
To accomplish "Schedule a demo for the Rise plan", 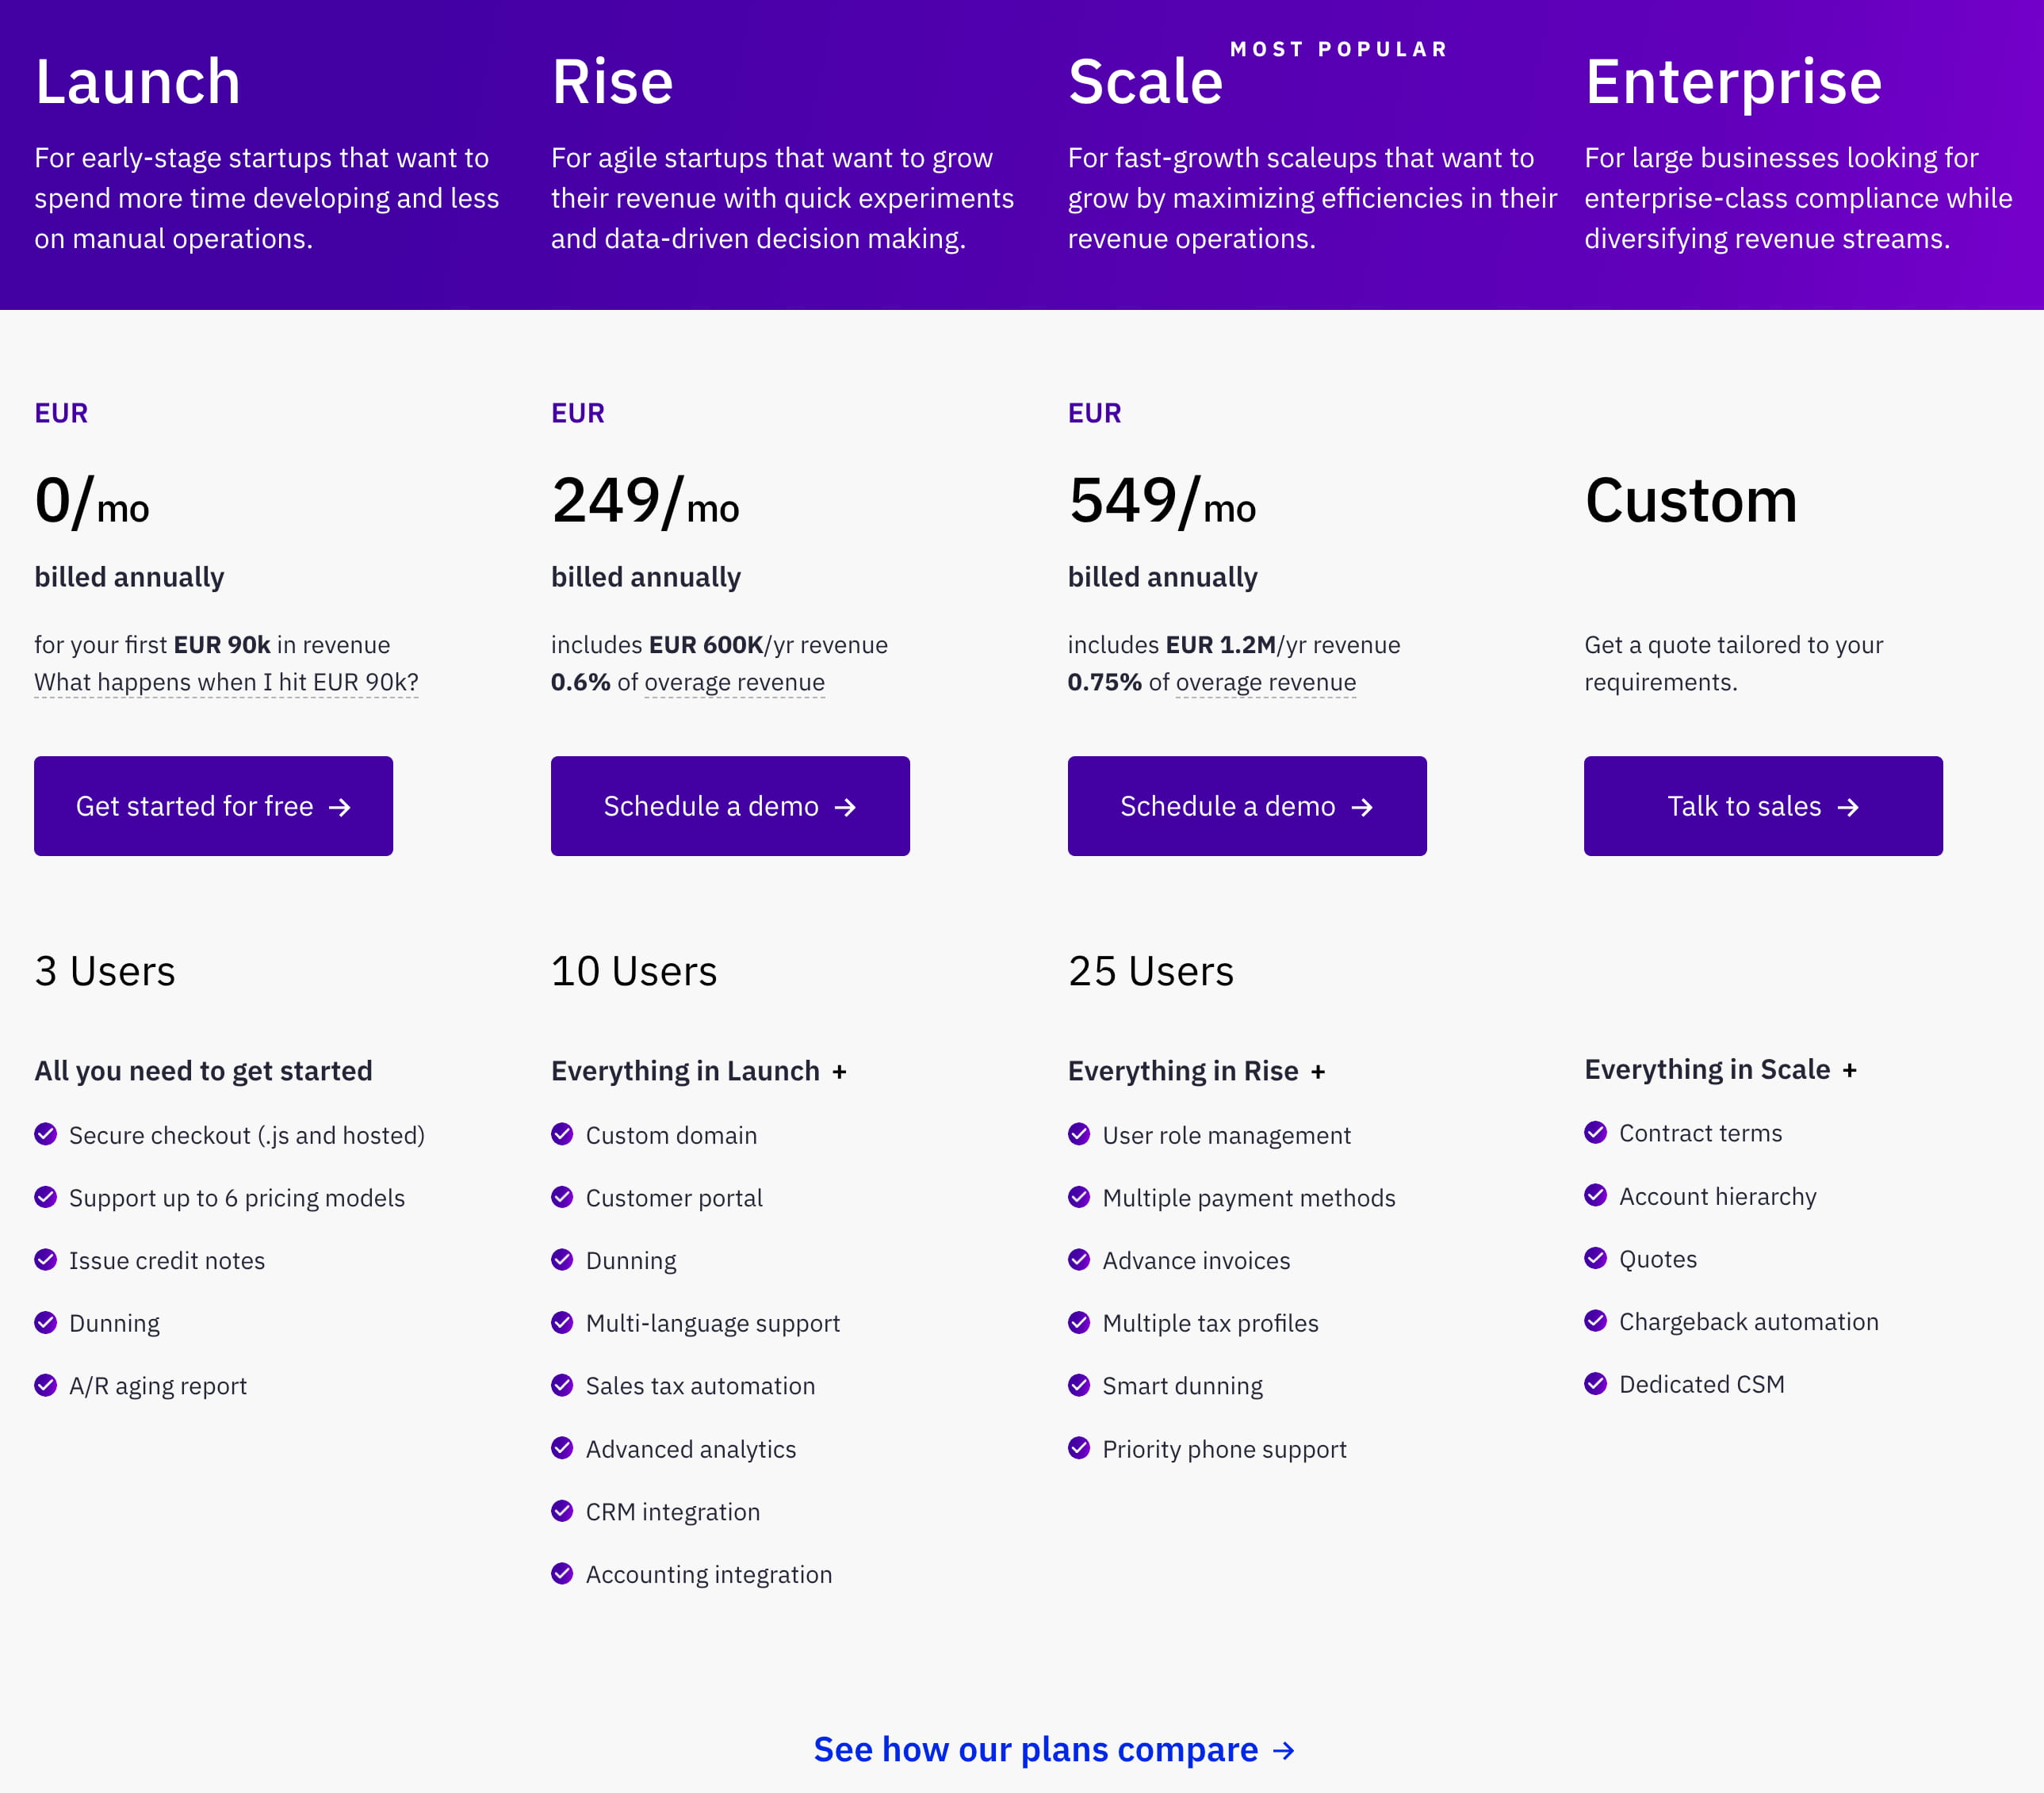I will 730,806.
